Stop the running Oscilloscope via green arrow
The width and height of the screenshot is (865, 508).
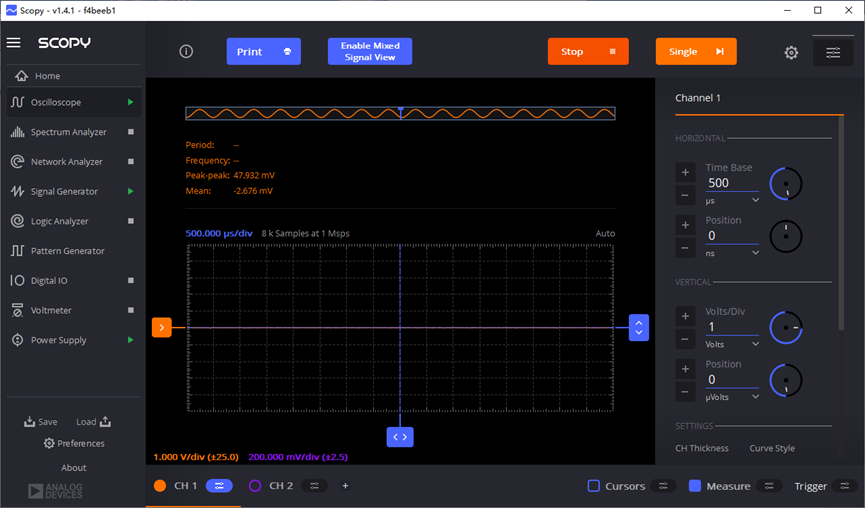click(x=131, y=102)
